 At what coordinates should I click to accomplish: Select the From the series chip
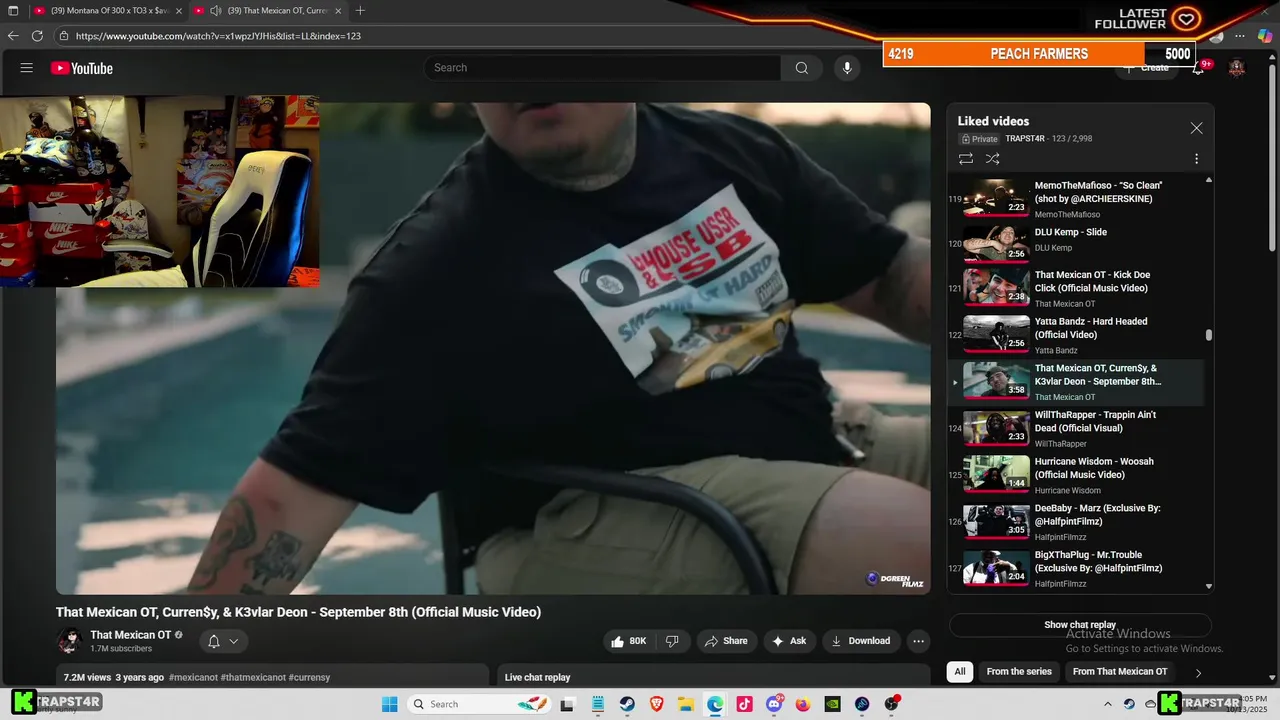(x=1019, y=672)
